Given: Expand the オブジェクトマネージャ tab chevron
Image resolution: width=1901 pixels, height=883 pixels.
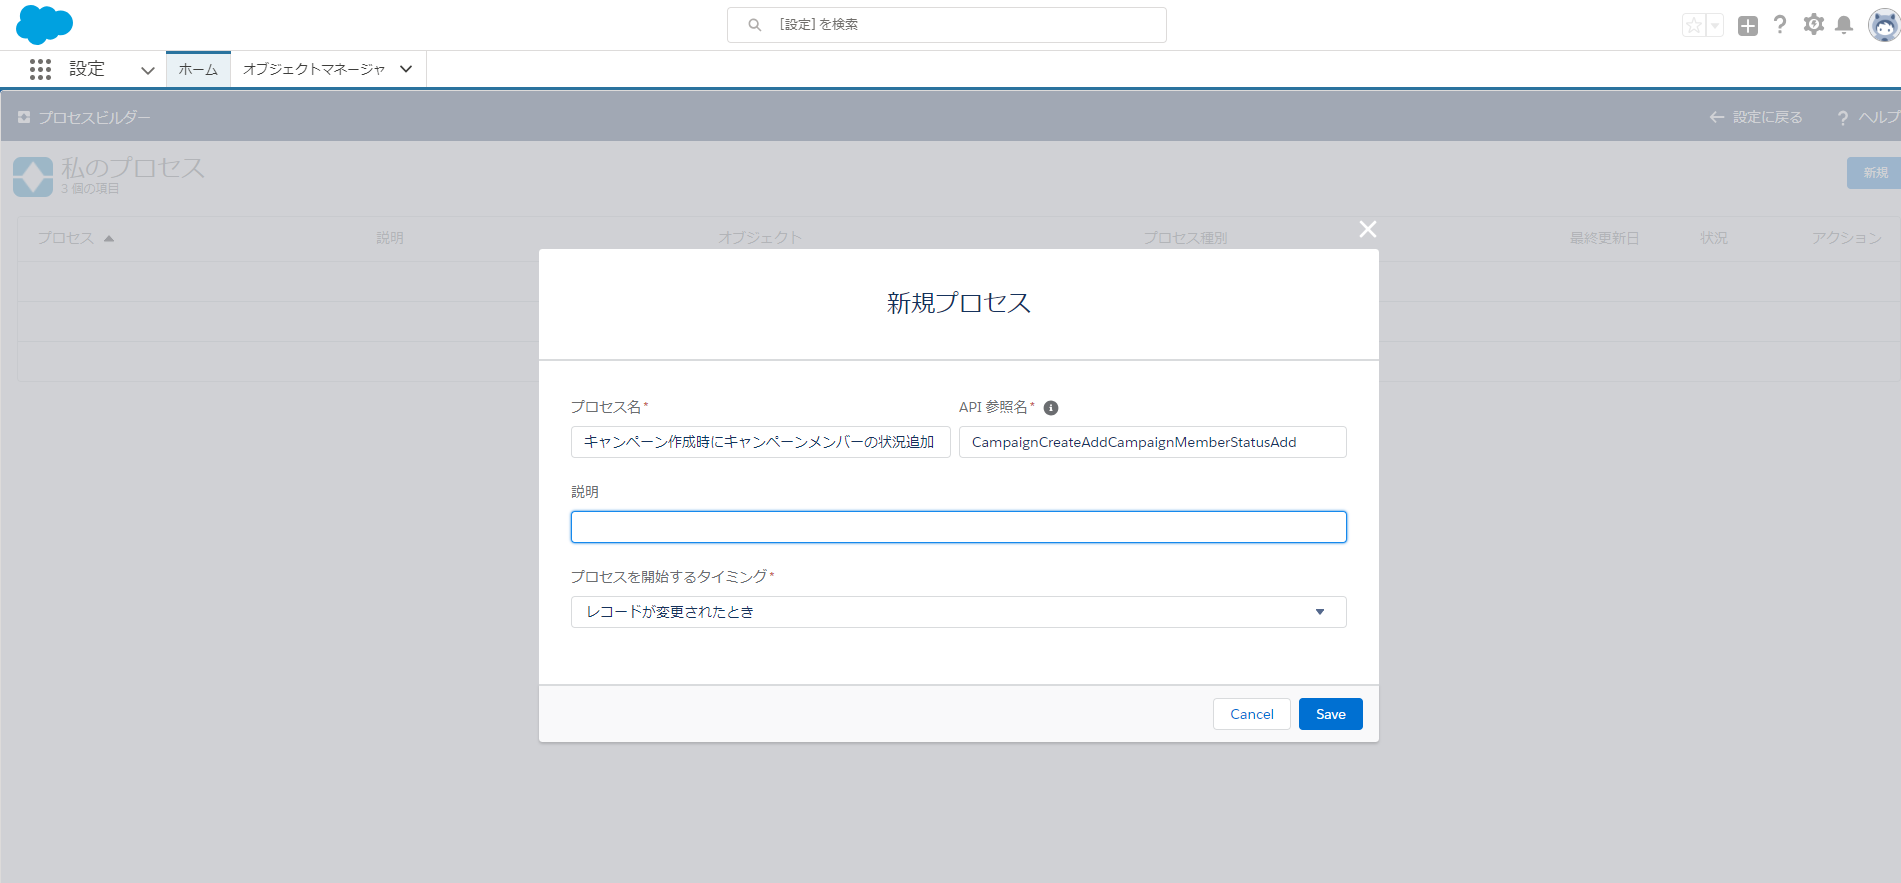Looking at the screenshot, I should coord(406,69).
